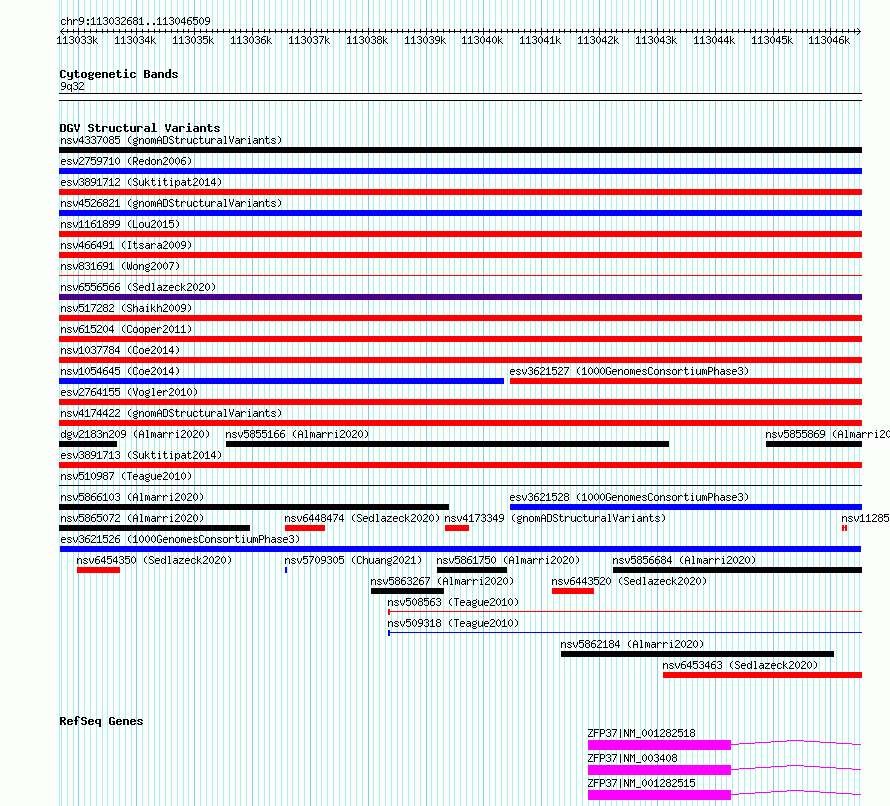Click the 9q32 cytogenetic band label
This screenshot has height=806, width=890.
(x=72, y=86)
